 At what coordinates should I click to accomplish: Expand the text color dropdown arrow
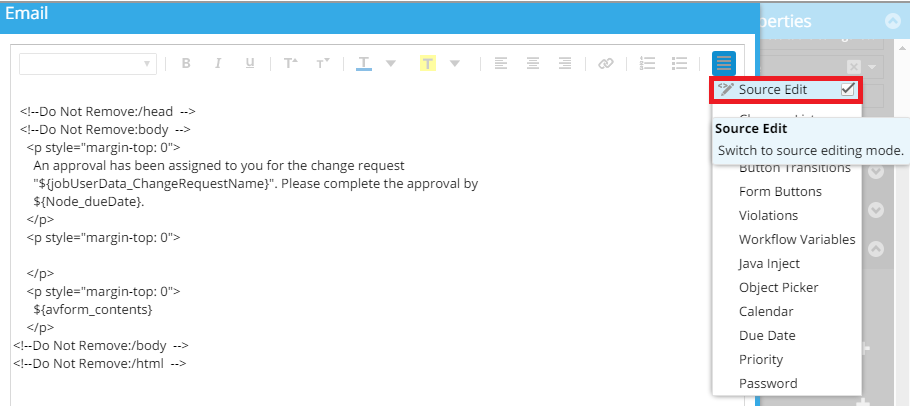(x=390, y=63)
